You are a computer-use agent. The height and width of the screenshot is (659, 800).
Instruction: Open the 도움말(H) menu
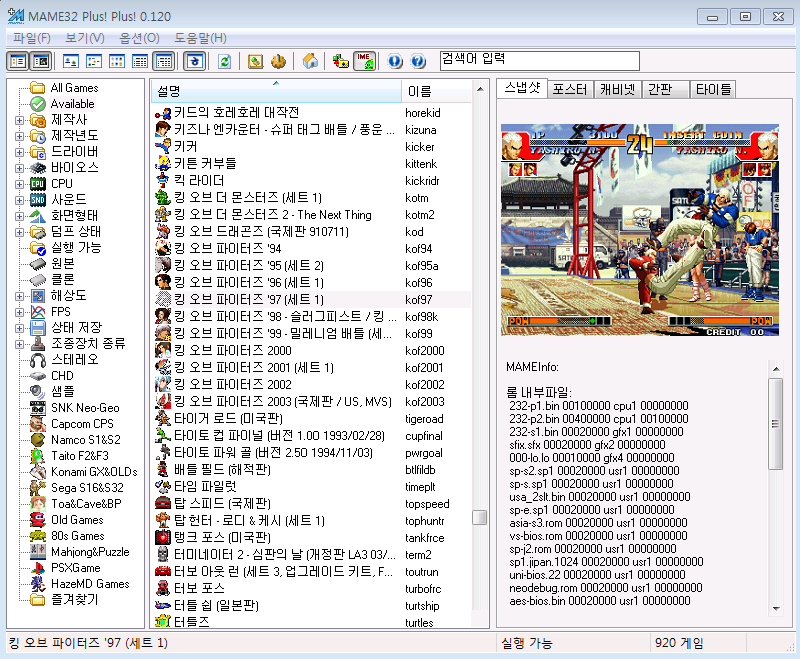(x=200, y=38)
